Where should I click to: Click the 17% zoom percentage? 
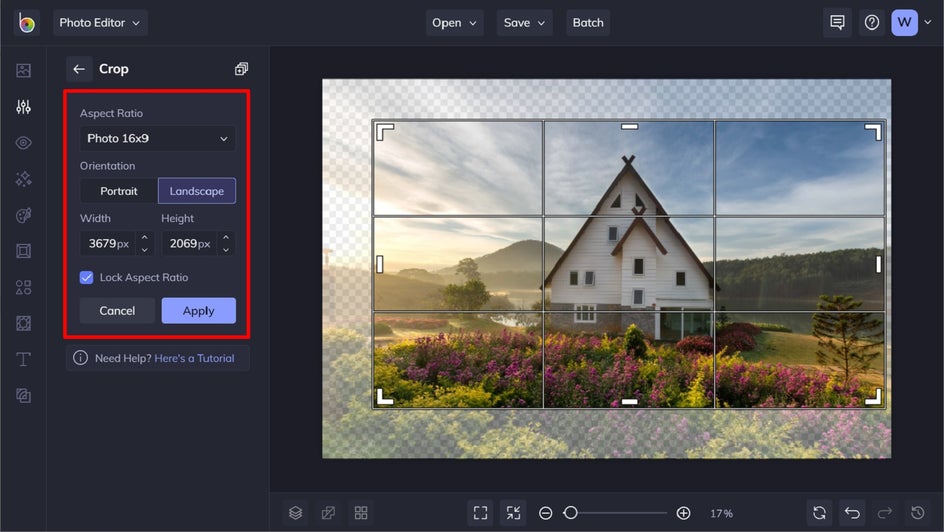pos(721,513)
